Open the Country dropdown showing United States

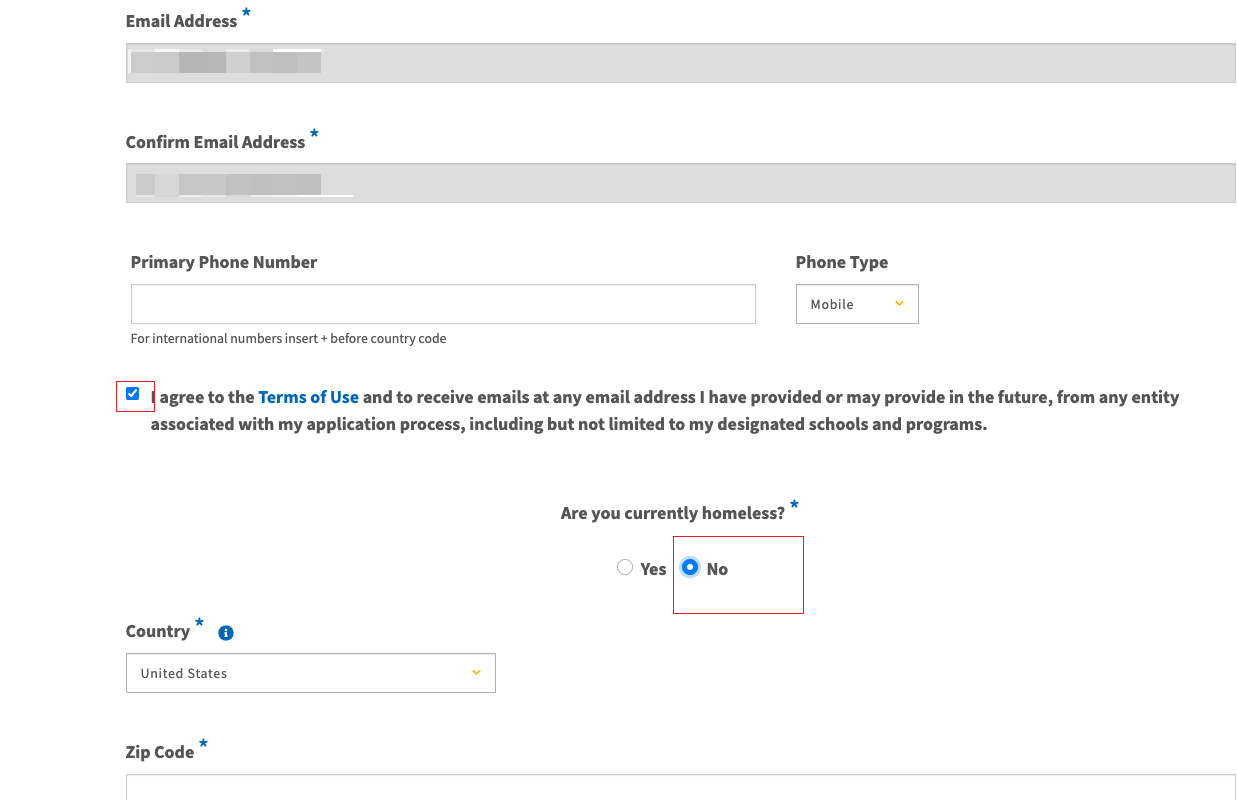[x=310, y=673]
